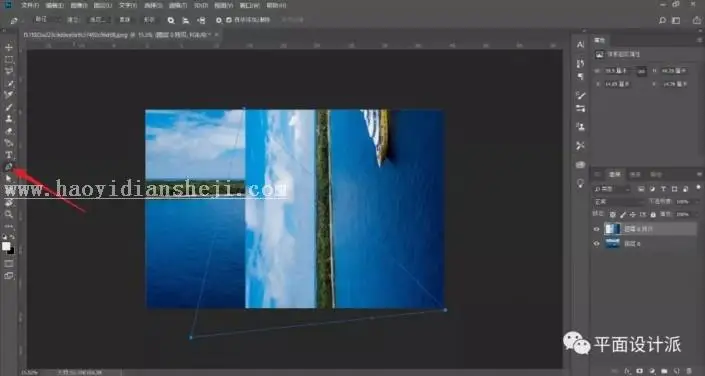This screenshot has height=376, width=705.
Task: Select the Pen tool in toolbar
Action: [x=9, y=167]
